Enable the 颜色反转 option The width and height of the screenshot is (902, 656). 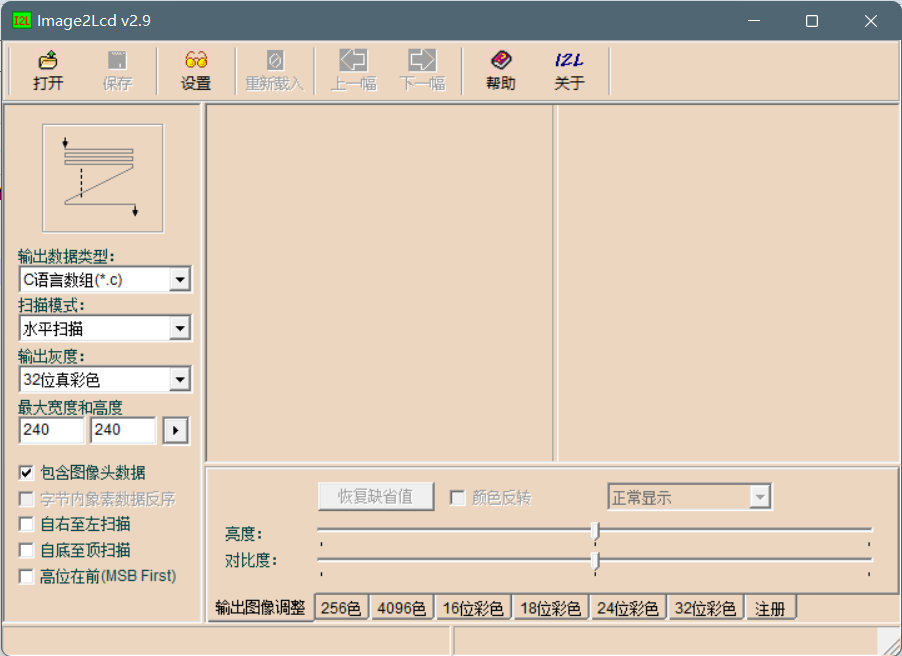click(456, 496)
